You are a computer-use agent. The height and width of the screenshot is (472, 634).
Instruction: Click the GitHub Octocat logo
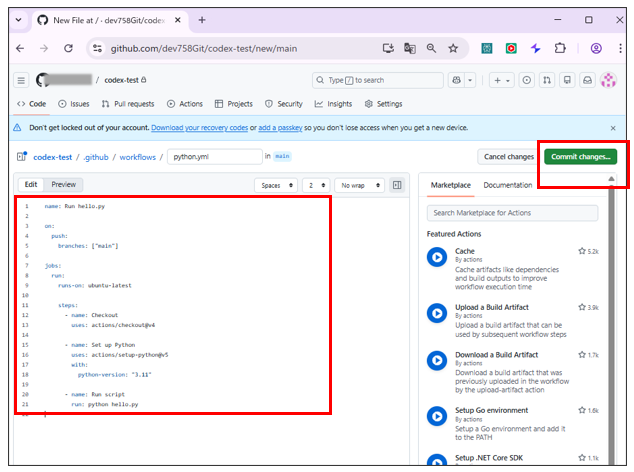coord(42,80)
